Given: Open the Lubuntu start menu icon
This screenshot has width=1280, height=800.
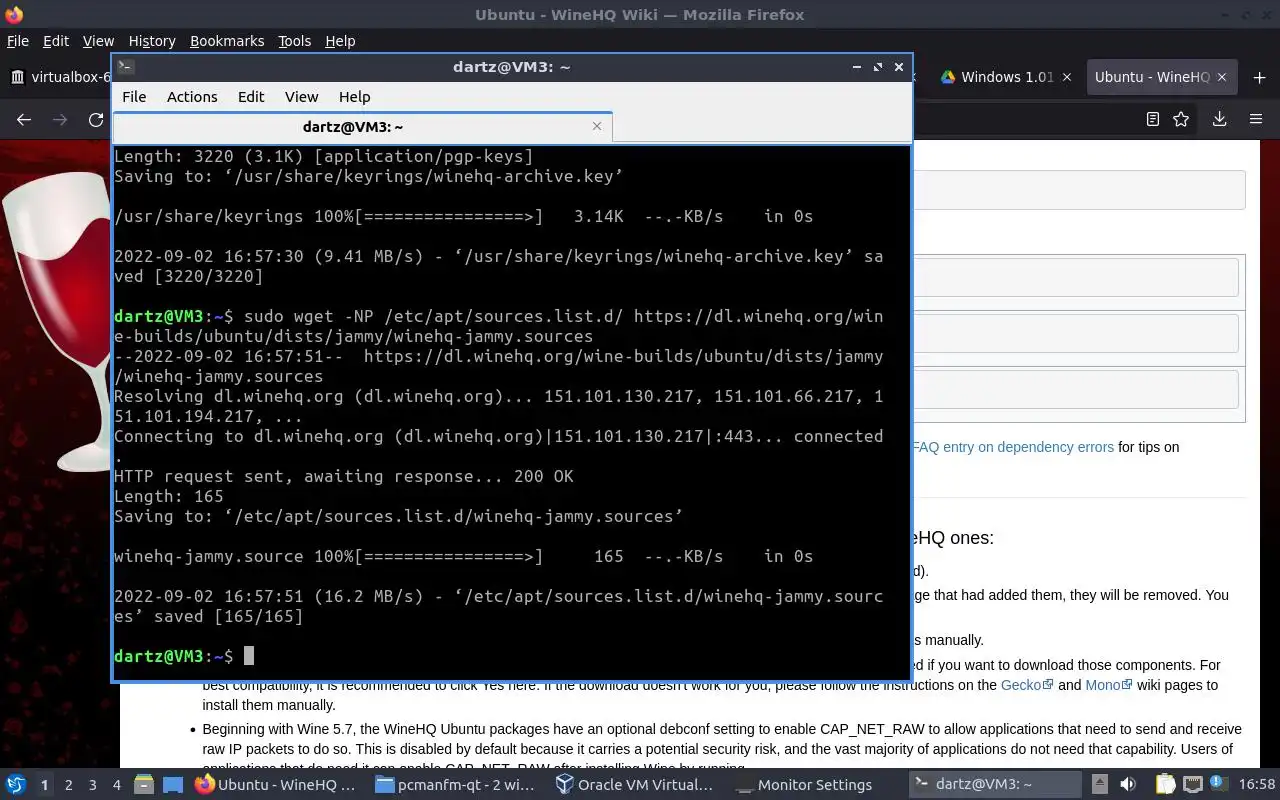Looking at the screenshot, I should pyautogui.click(x=15, y=785).
